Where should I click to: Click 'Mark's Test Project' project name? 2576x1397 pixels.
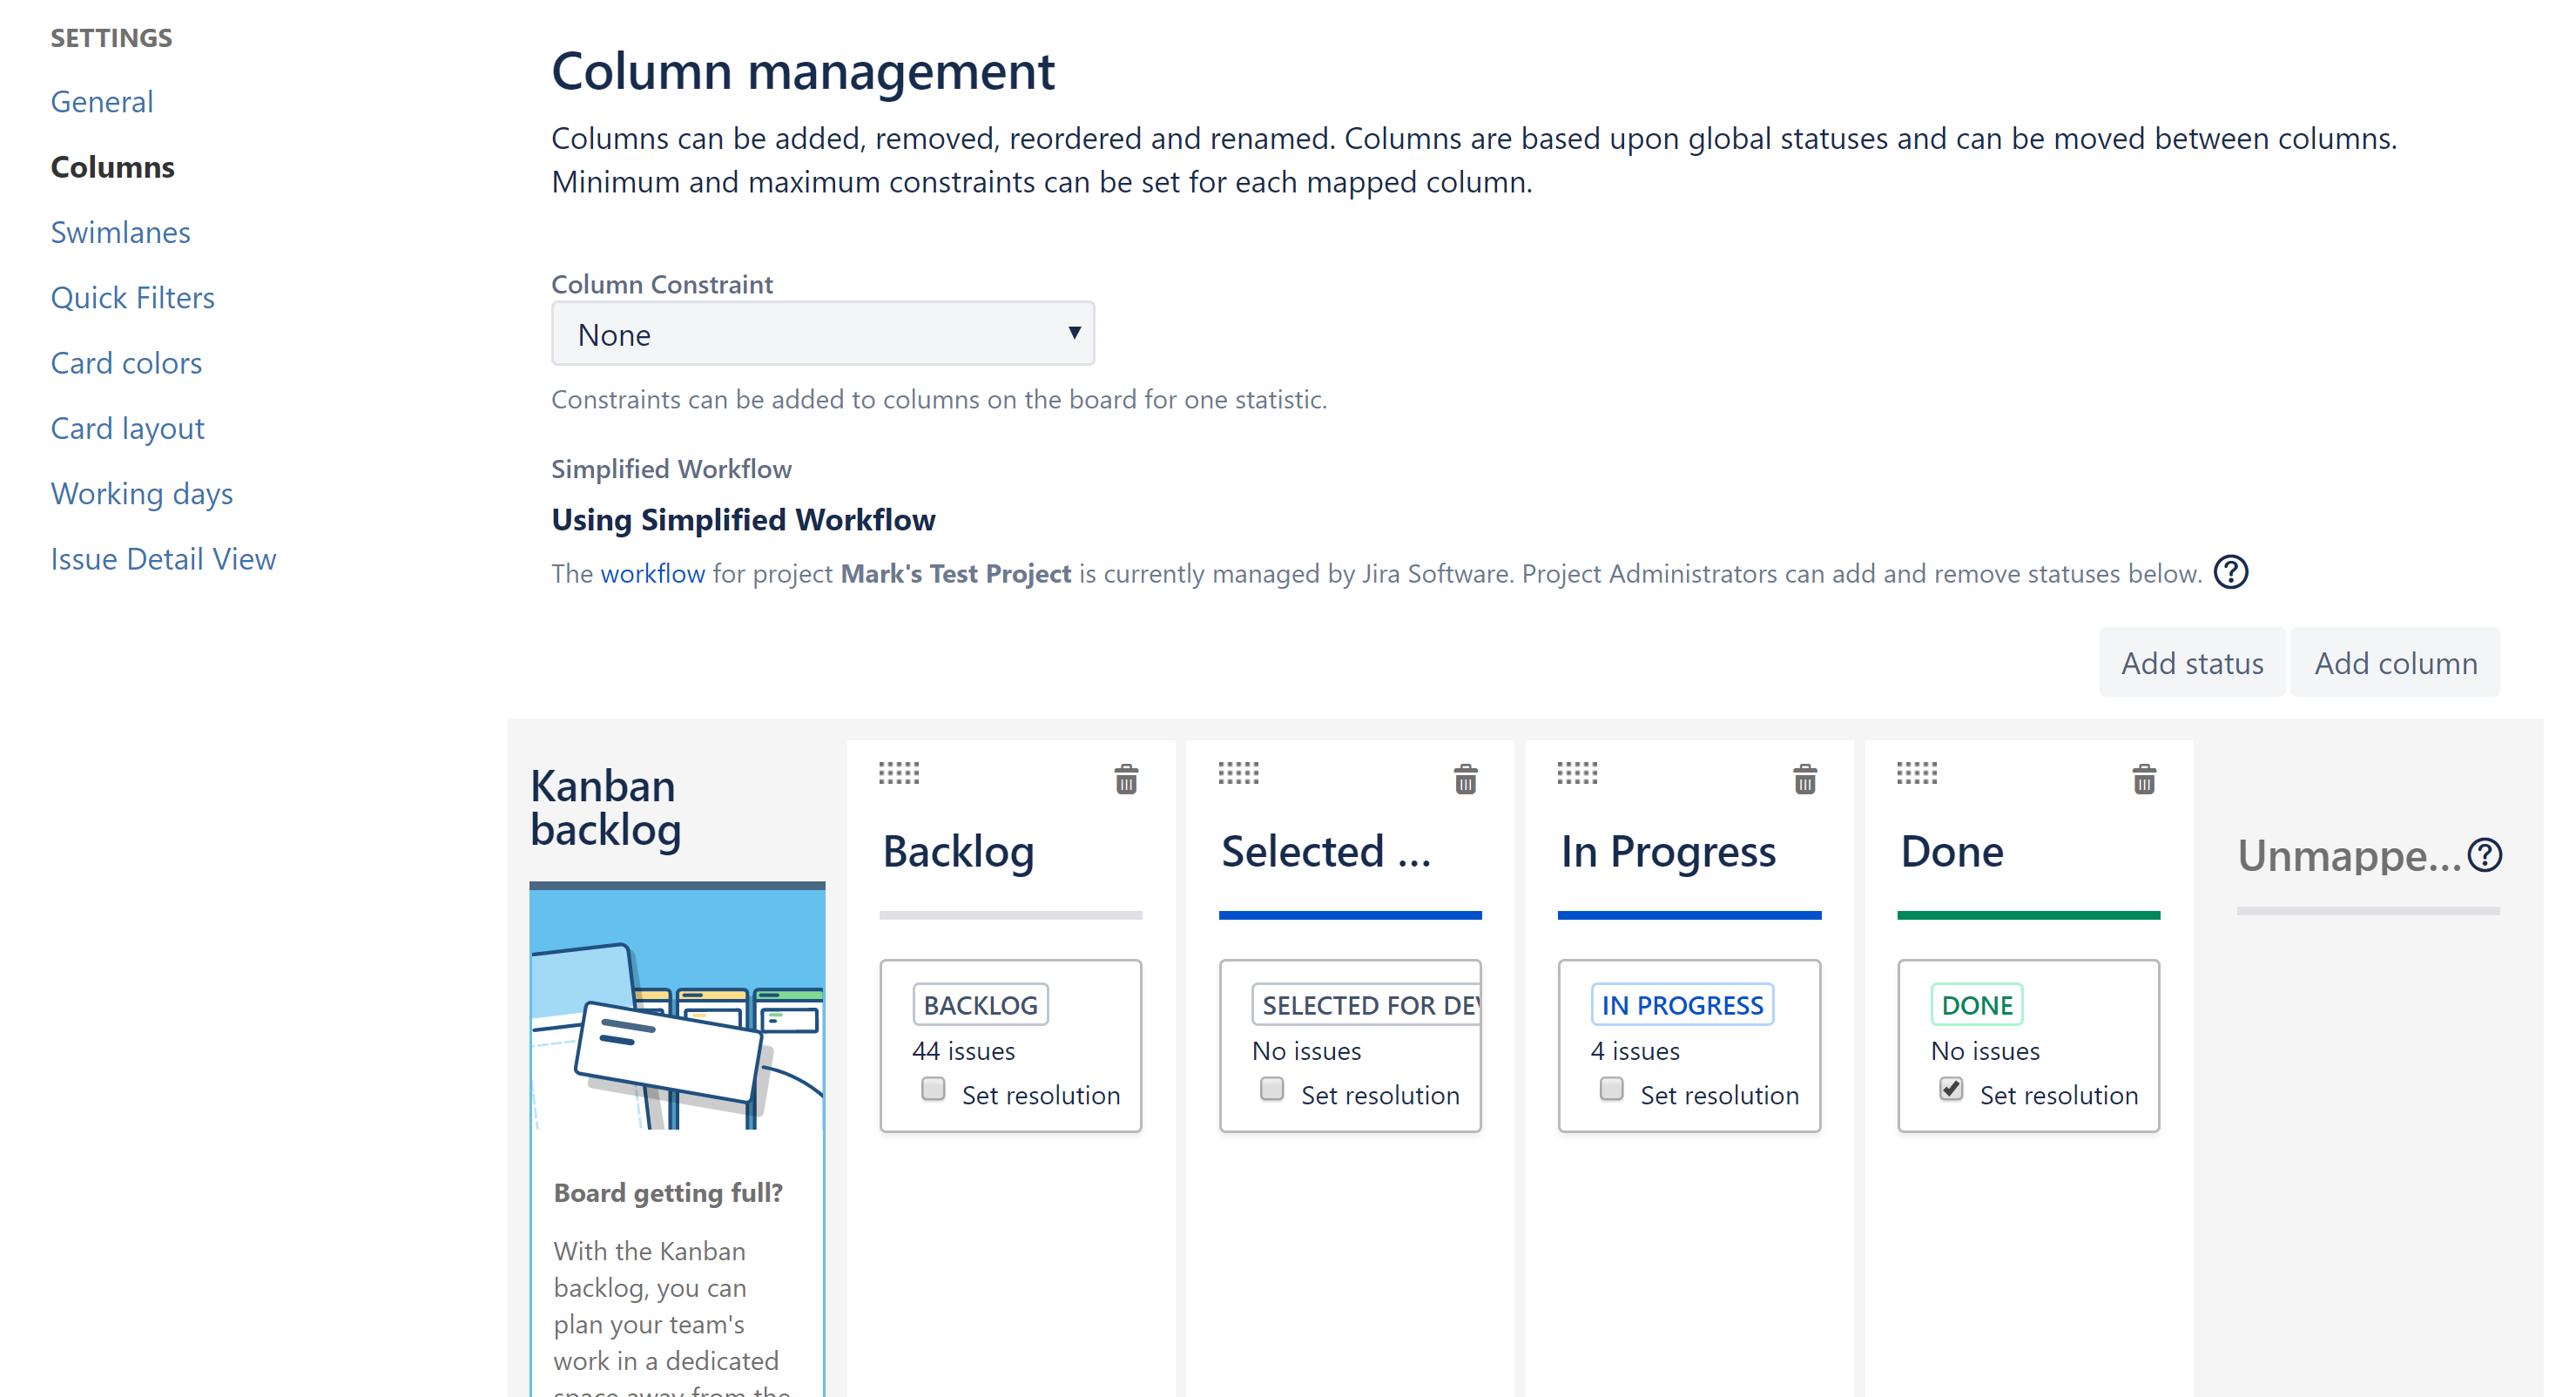click(x=956, y=574)
